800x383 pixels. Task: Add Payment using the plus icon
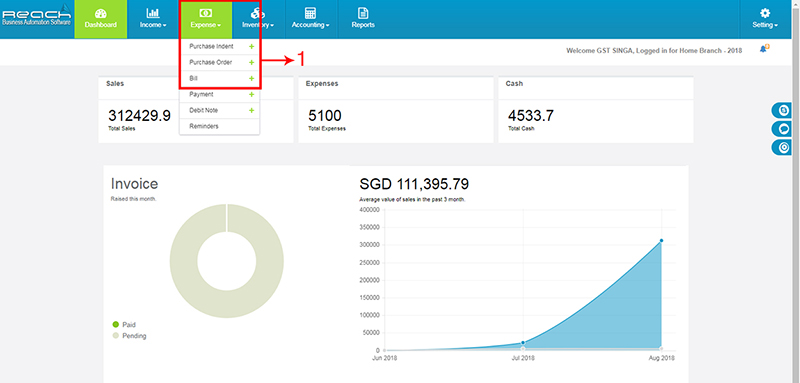point(251,94)
